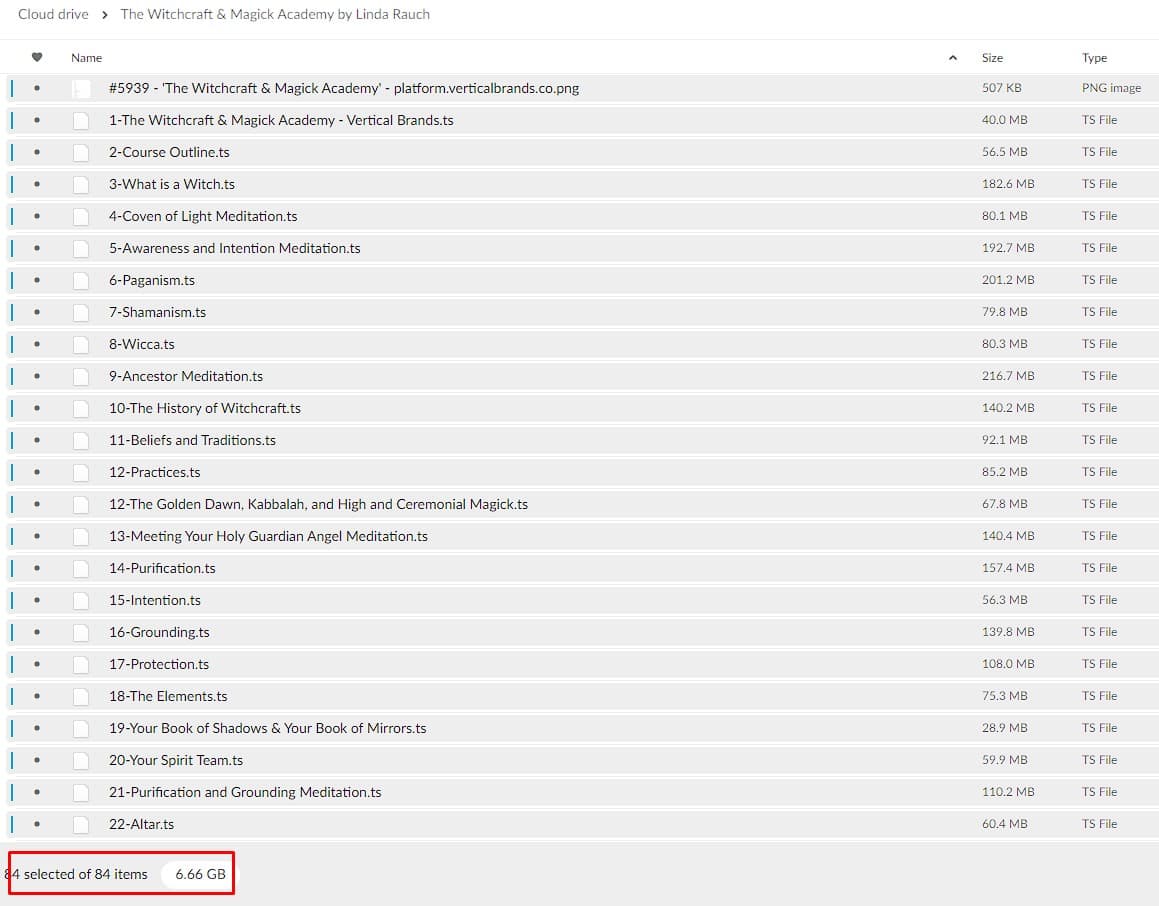Toggle favorite dot for 2-Course Outline.ts
The image size is (1159, 906).
click(38, 152)
